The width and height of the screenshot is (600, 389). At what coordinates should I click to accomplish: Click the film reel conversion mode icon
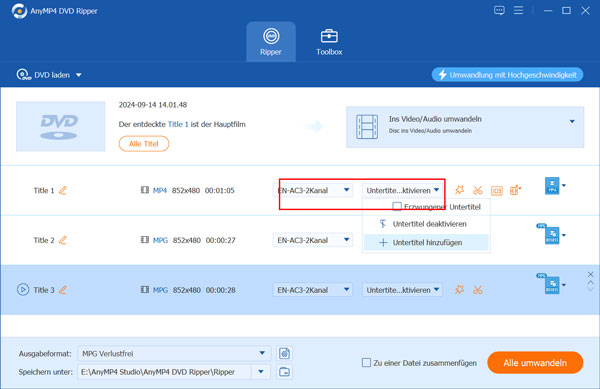(367, 127)
